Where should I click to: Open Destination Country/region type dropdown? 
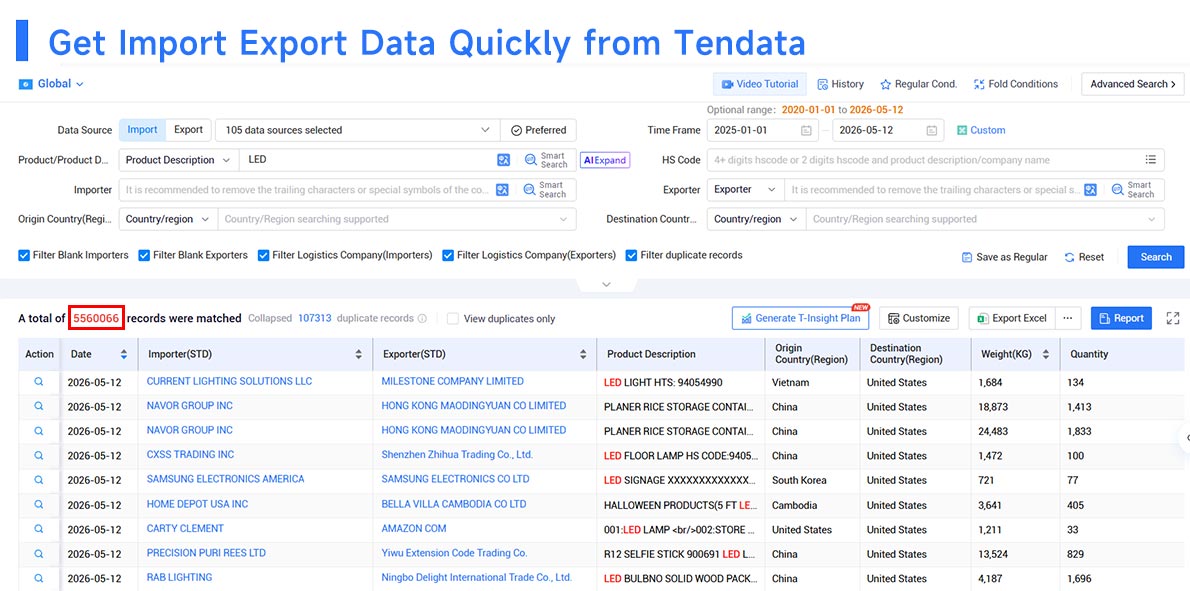click(x=756, y=219)
